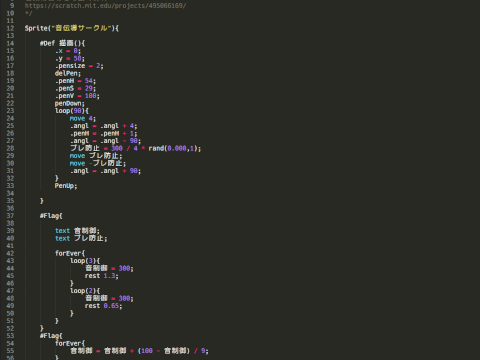Click the "move -ブレ防止;" line 30

[x=98, y=163]
